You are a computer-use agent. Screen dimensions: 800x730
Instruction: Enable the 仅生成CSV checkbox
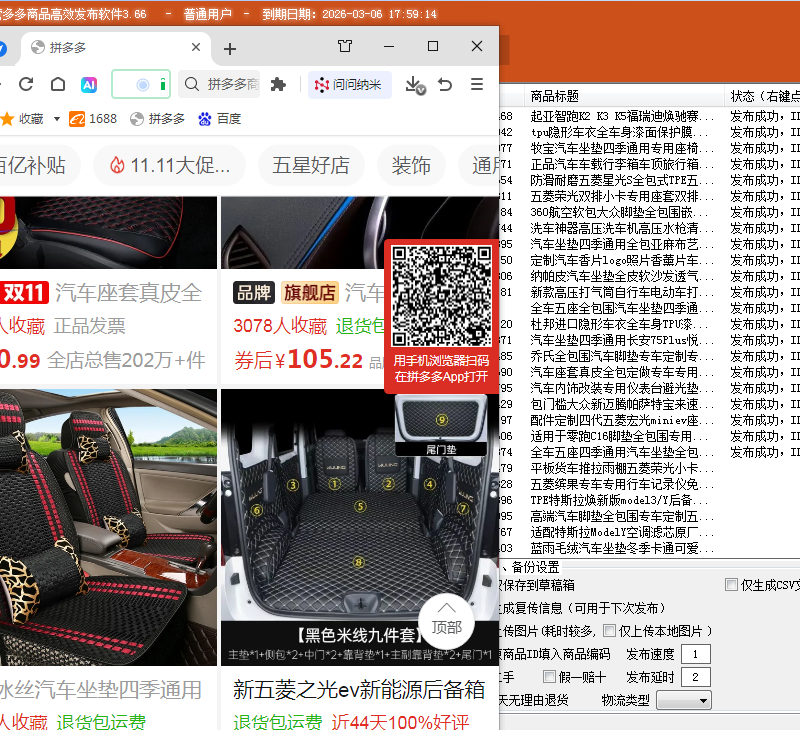tap(732, 585)
